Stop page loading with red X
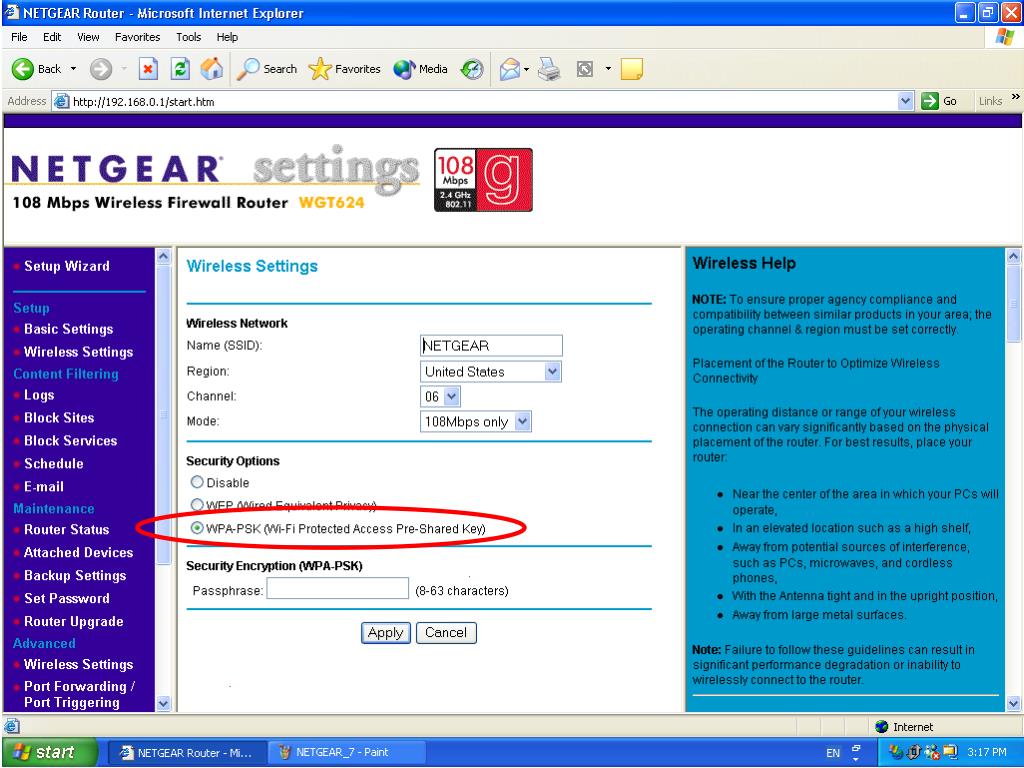1024x768 pixels. (148, 69)
